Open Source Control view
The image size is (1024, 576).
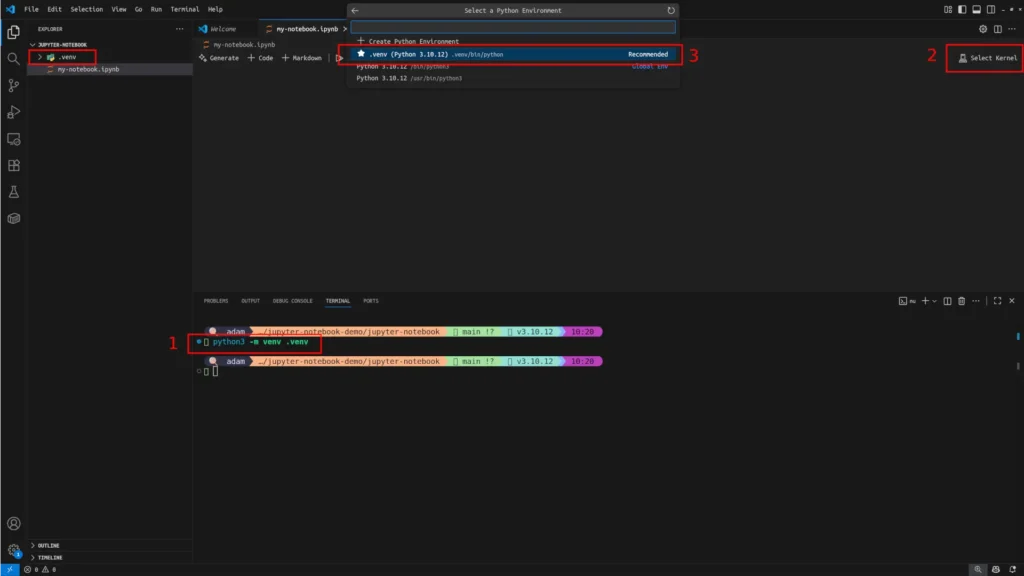(14, 86)
